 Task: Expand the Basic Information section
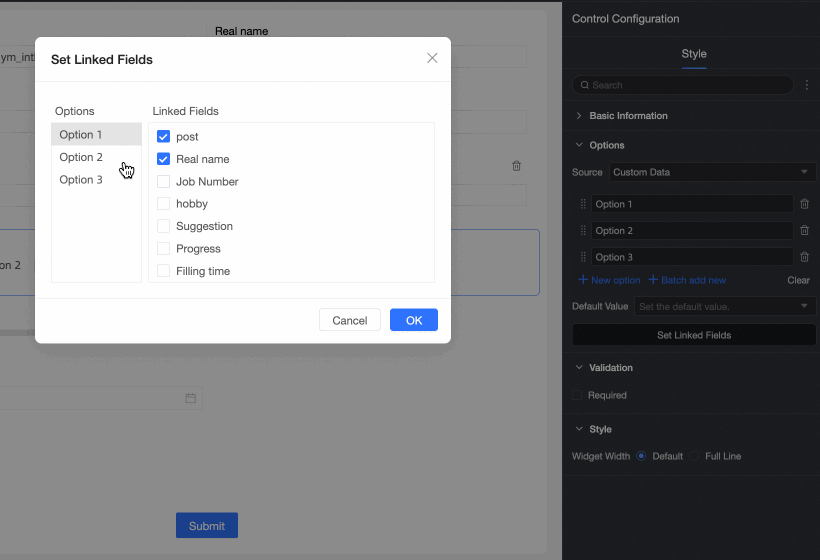pos(579,116)
